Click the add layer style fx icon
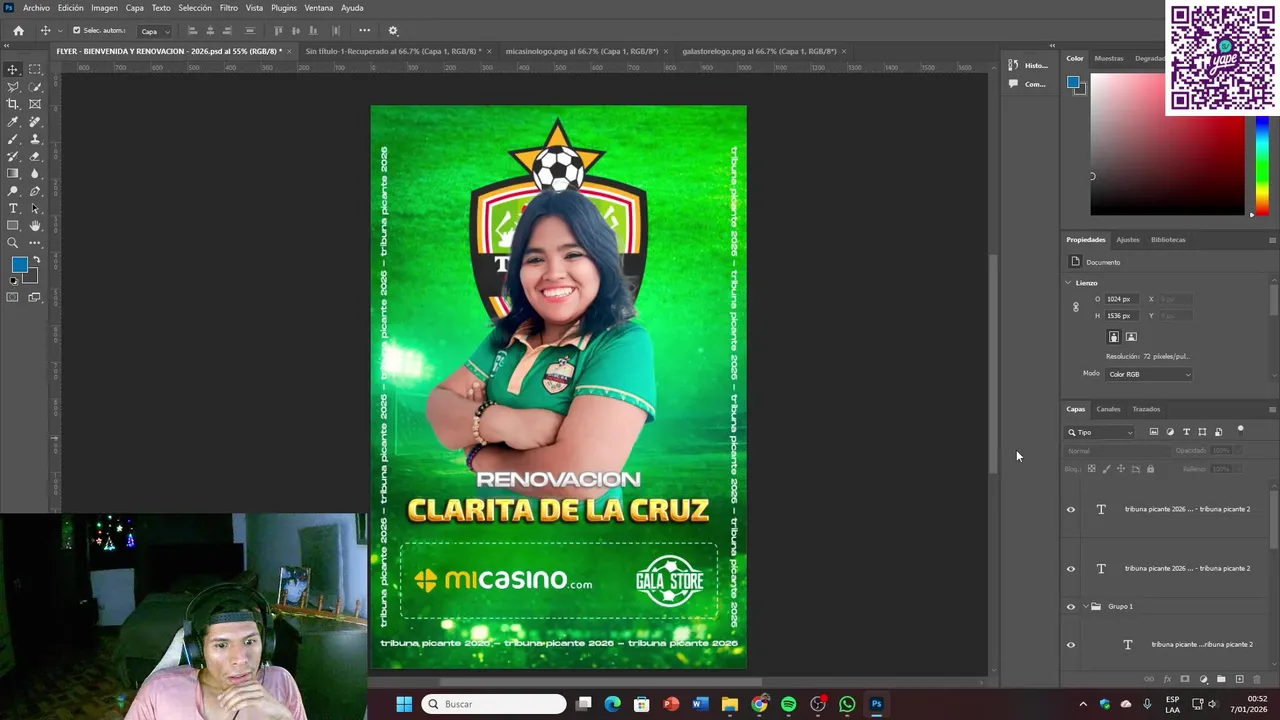The height and width of the screenshot is (720, 1280). point(1167,679)
